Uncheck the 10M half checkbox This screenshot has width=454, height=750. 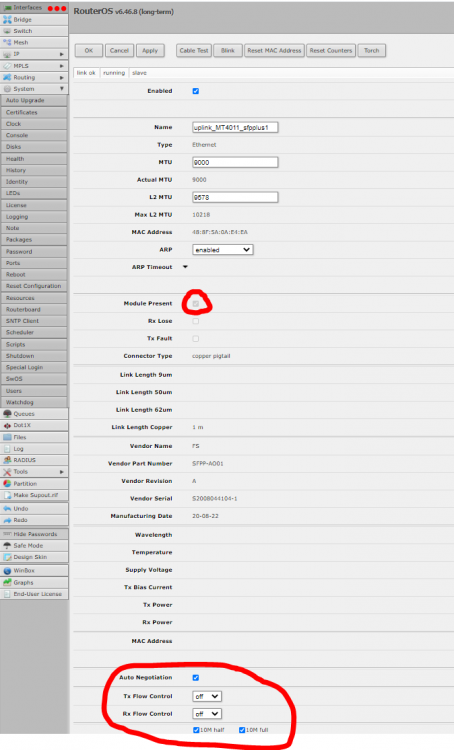(x=196, y=730)
